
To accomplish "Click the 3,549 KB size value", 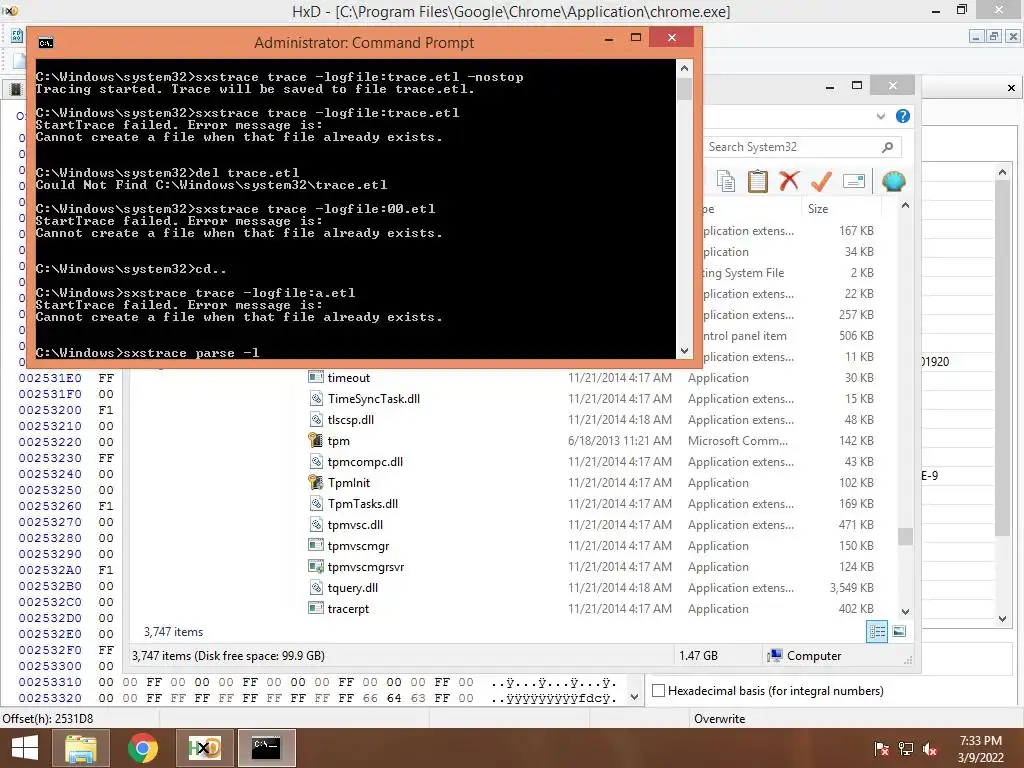I will [852, 588].
